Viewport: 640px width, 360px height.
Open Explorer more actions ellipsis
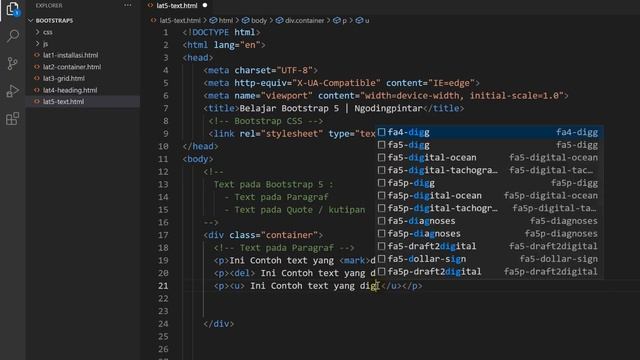[128, 5]
